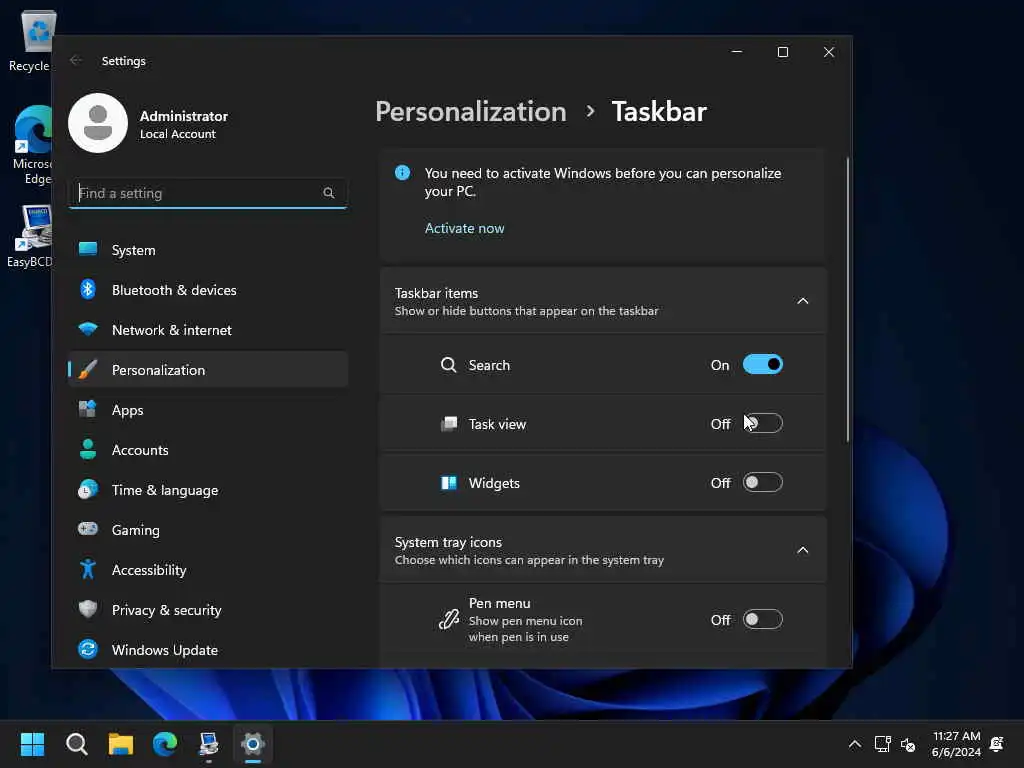This screenshot has width=1024, height=768.
Task: Collapse the Taskbar items section
Action: coord(803,301)
